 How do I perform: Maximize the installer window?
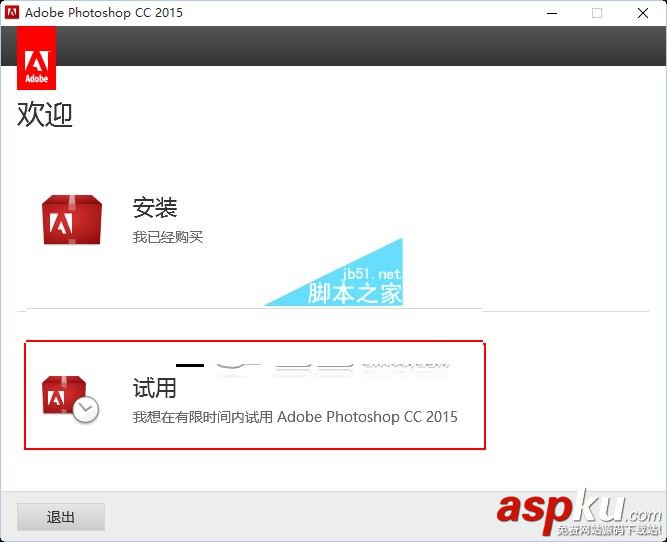[x=597, y=13]
